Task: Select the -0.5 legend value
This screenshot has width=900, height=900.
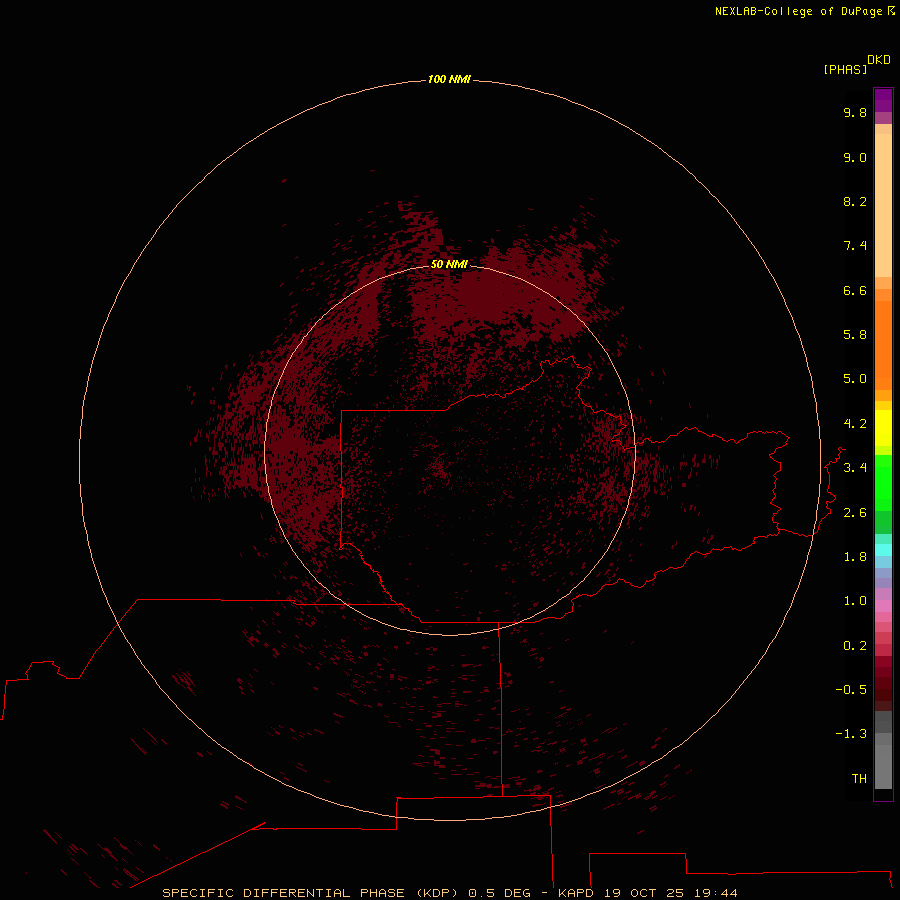Action: tap(851, 690)
